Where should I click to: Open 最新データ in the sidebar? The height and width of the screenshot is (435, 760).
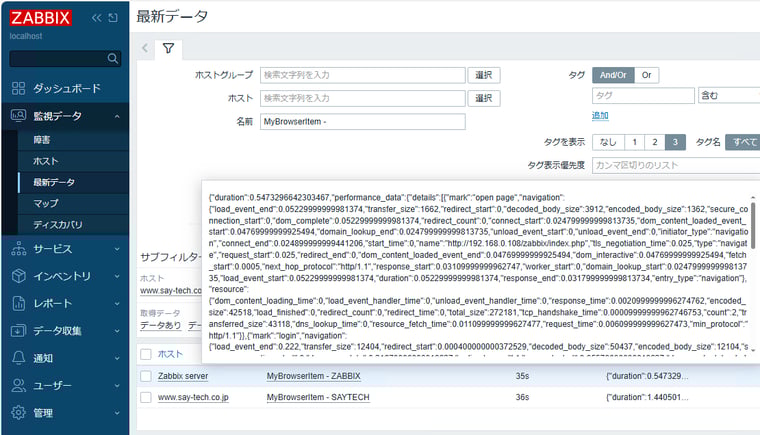tap(54, 182)
